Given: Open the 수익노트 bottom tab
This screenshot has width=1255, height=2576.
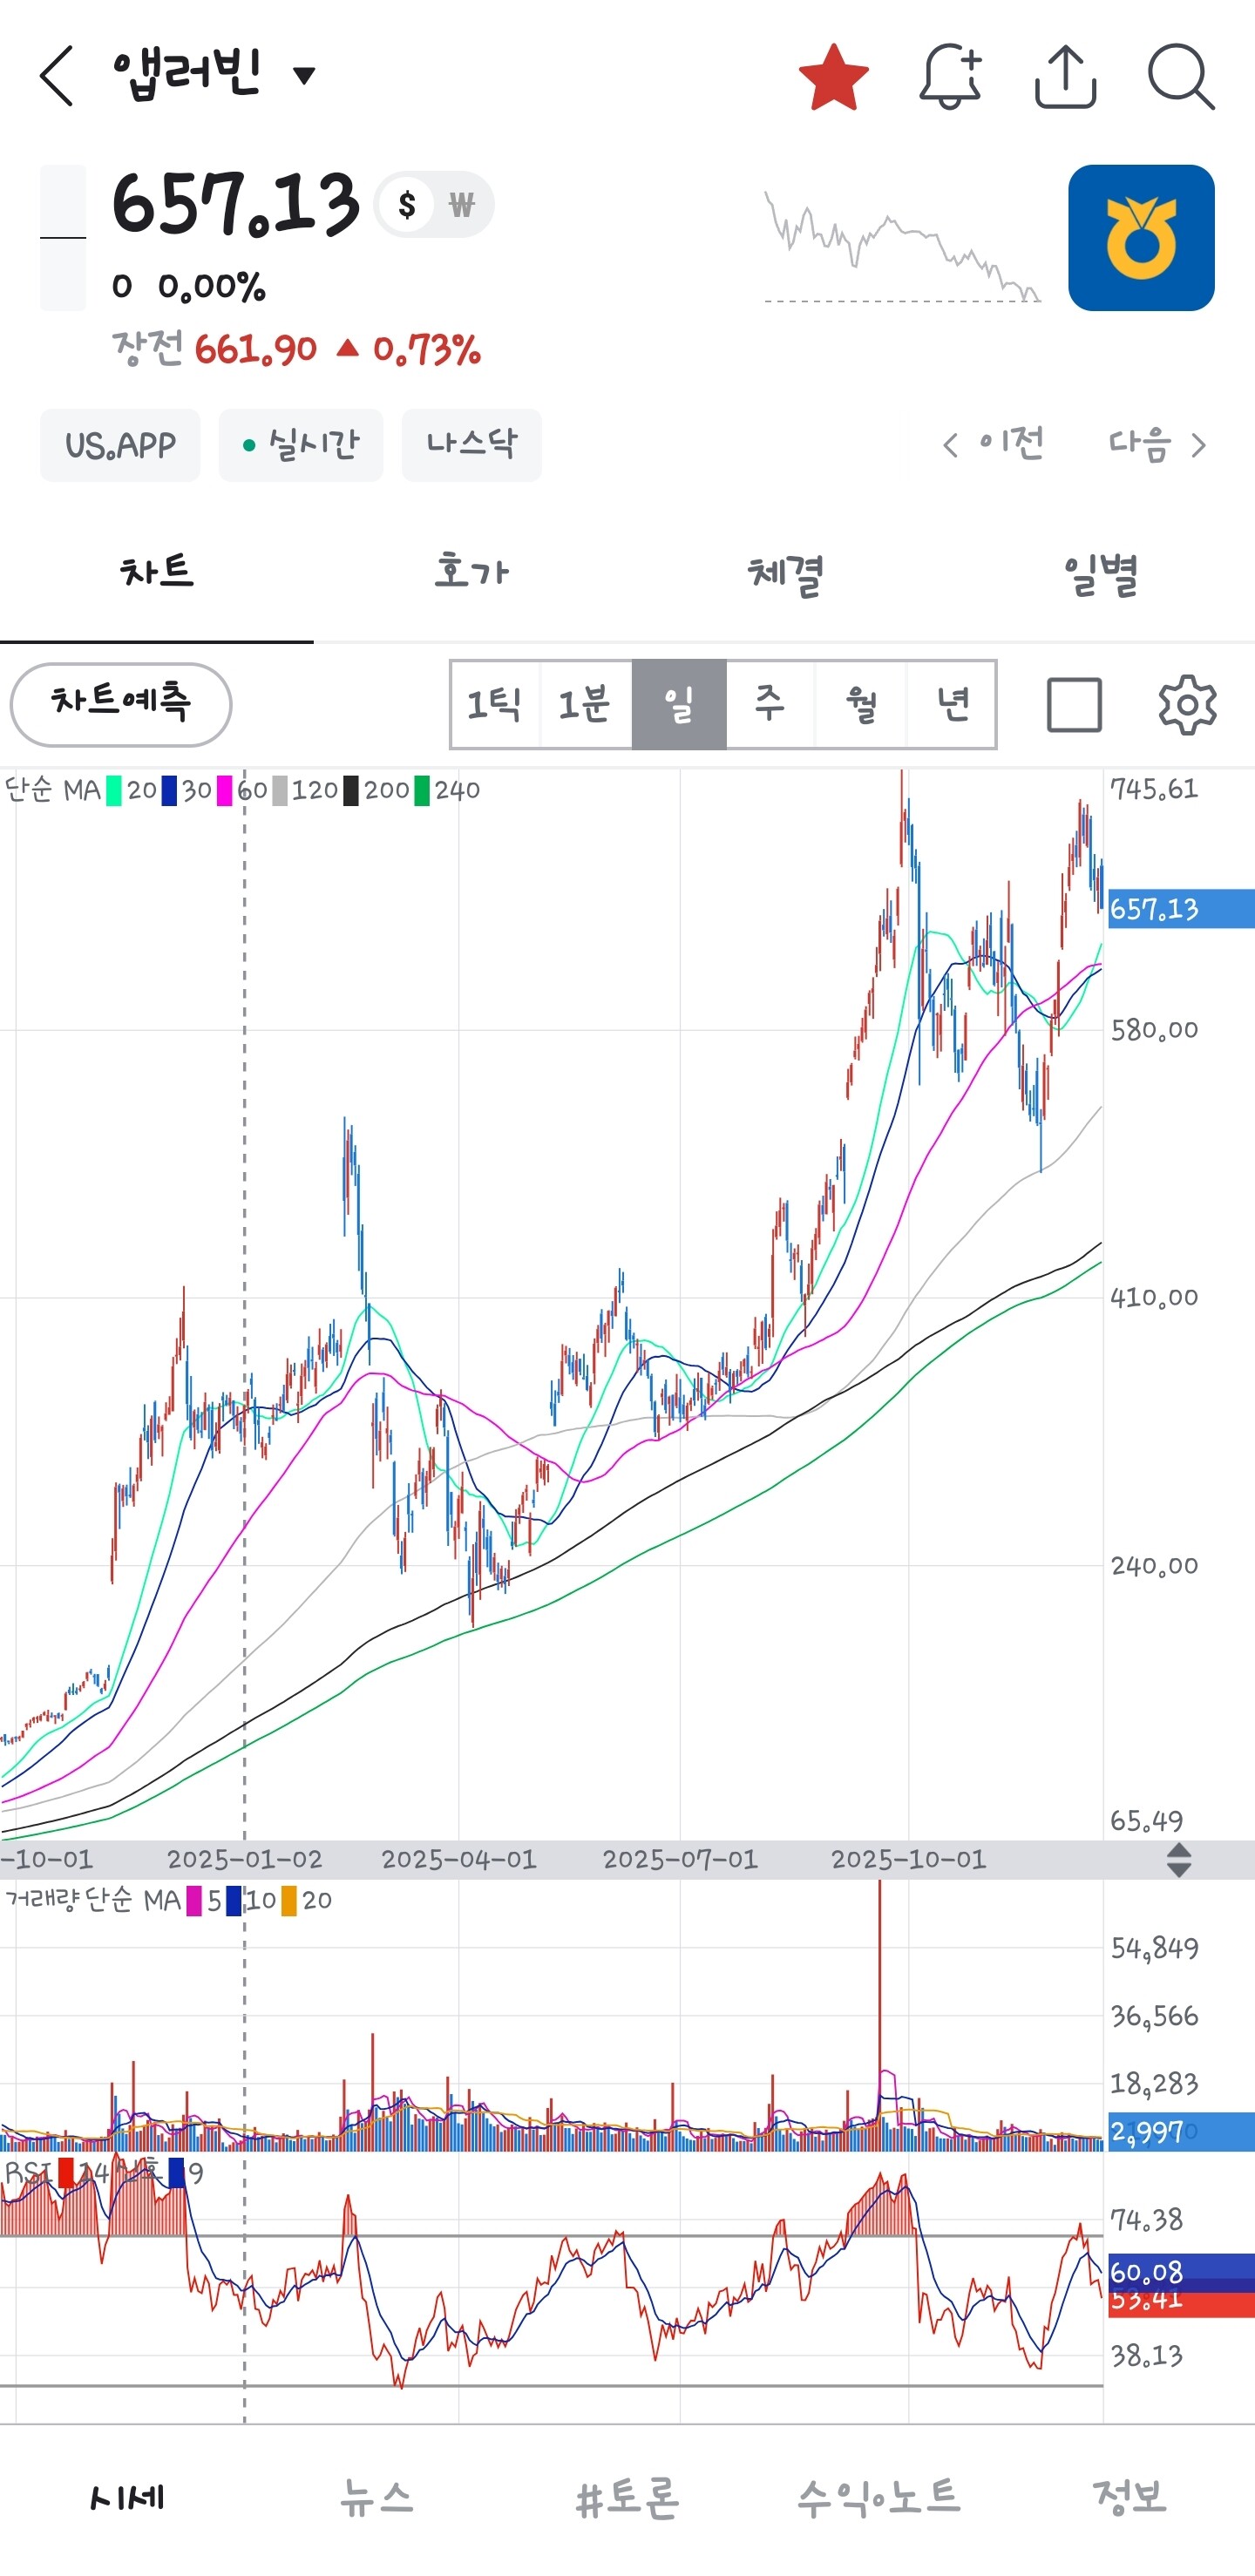Looking at the screenshot, I should (879, 2497).
